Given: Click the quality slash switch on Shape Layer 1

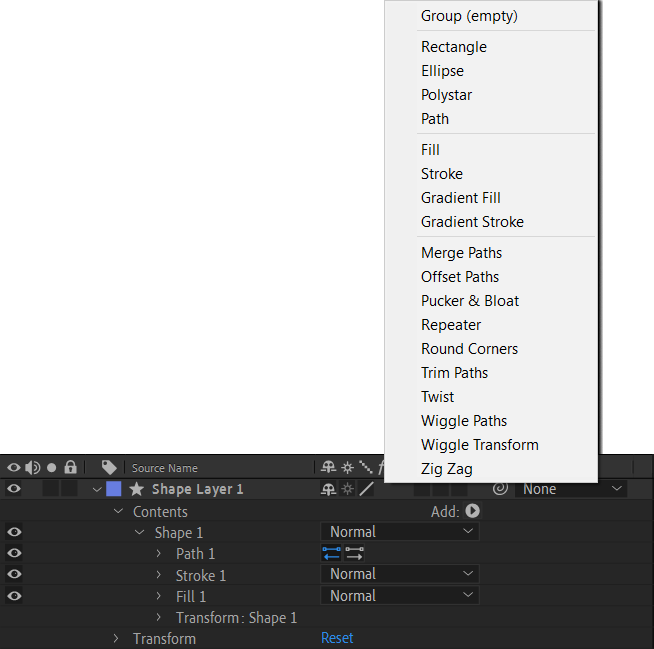Looking at the screenshot, I should point(366,489).
